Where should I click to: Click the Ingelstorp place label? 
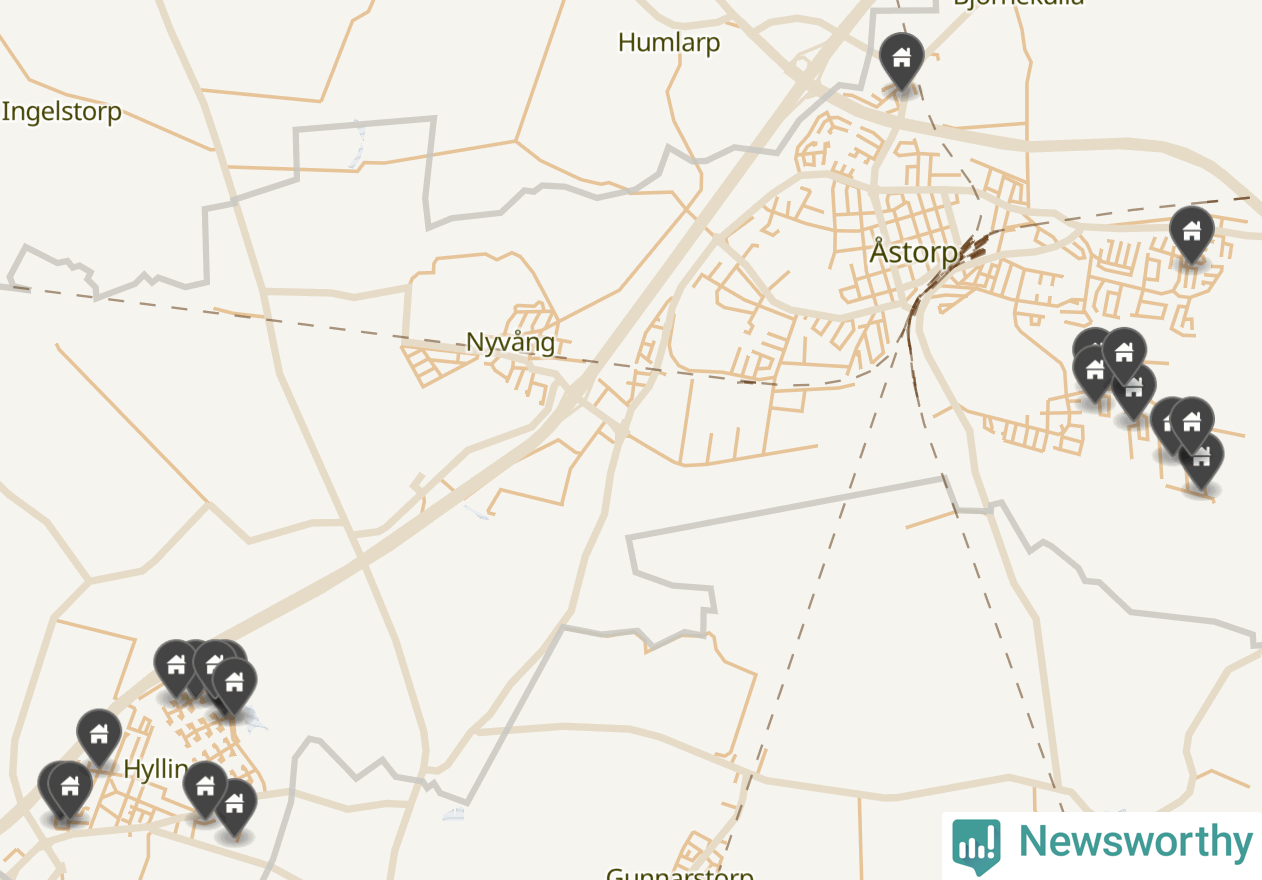point(62,111)
